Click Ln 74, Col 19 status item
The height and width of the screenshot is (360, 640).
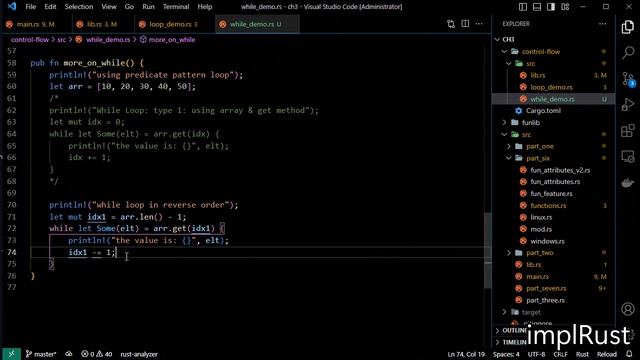point(466,354)
